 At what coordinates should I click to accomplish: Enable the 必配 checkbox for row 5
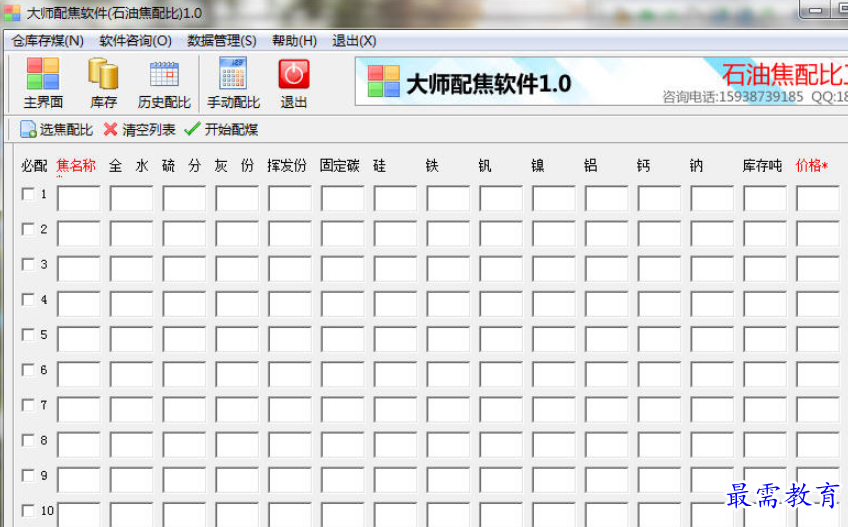[x=28, y=334]
